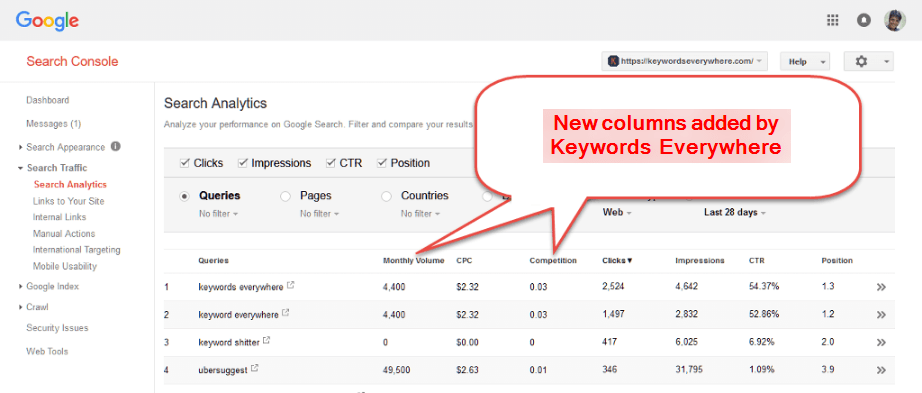Click the $2.63 CPC cell
Screen dimensions: 922x393
[x=466, y=370]
